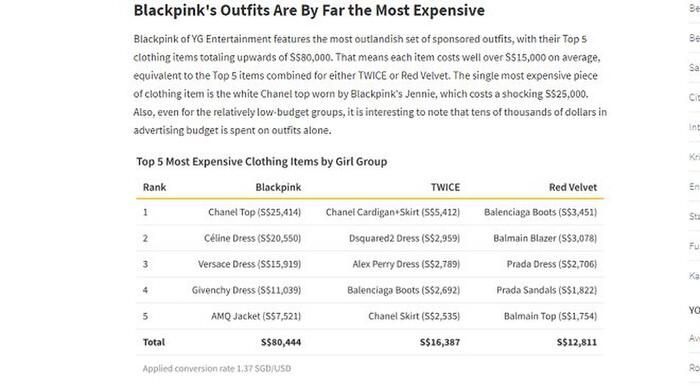Select cell "Chanel Top (S$25,414)"
Image resolution: width=700 pixels, height=386 pixels.
click(254, 212)
